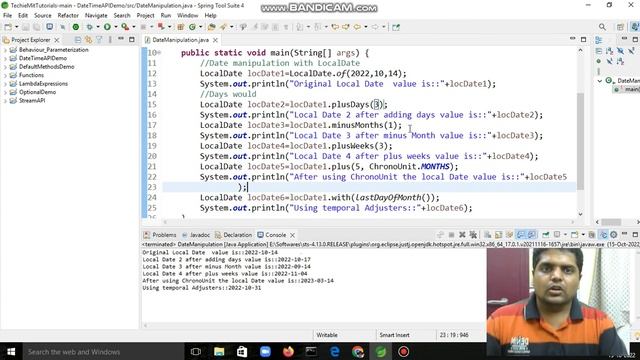Open Chrome from taskbar
The width and height of the screenshot is (640, 360).
(358, 351)
